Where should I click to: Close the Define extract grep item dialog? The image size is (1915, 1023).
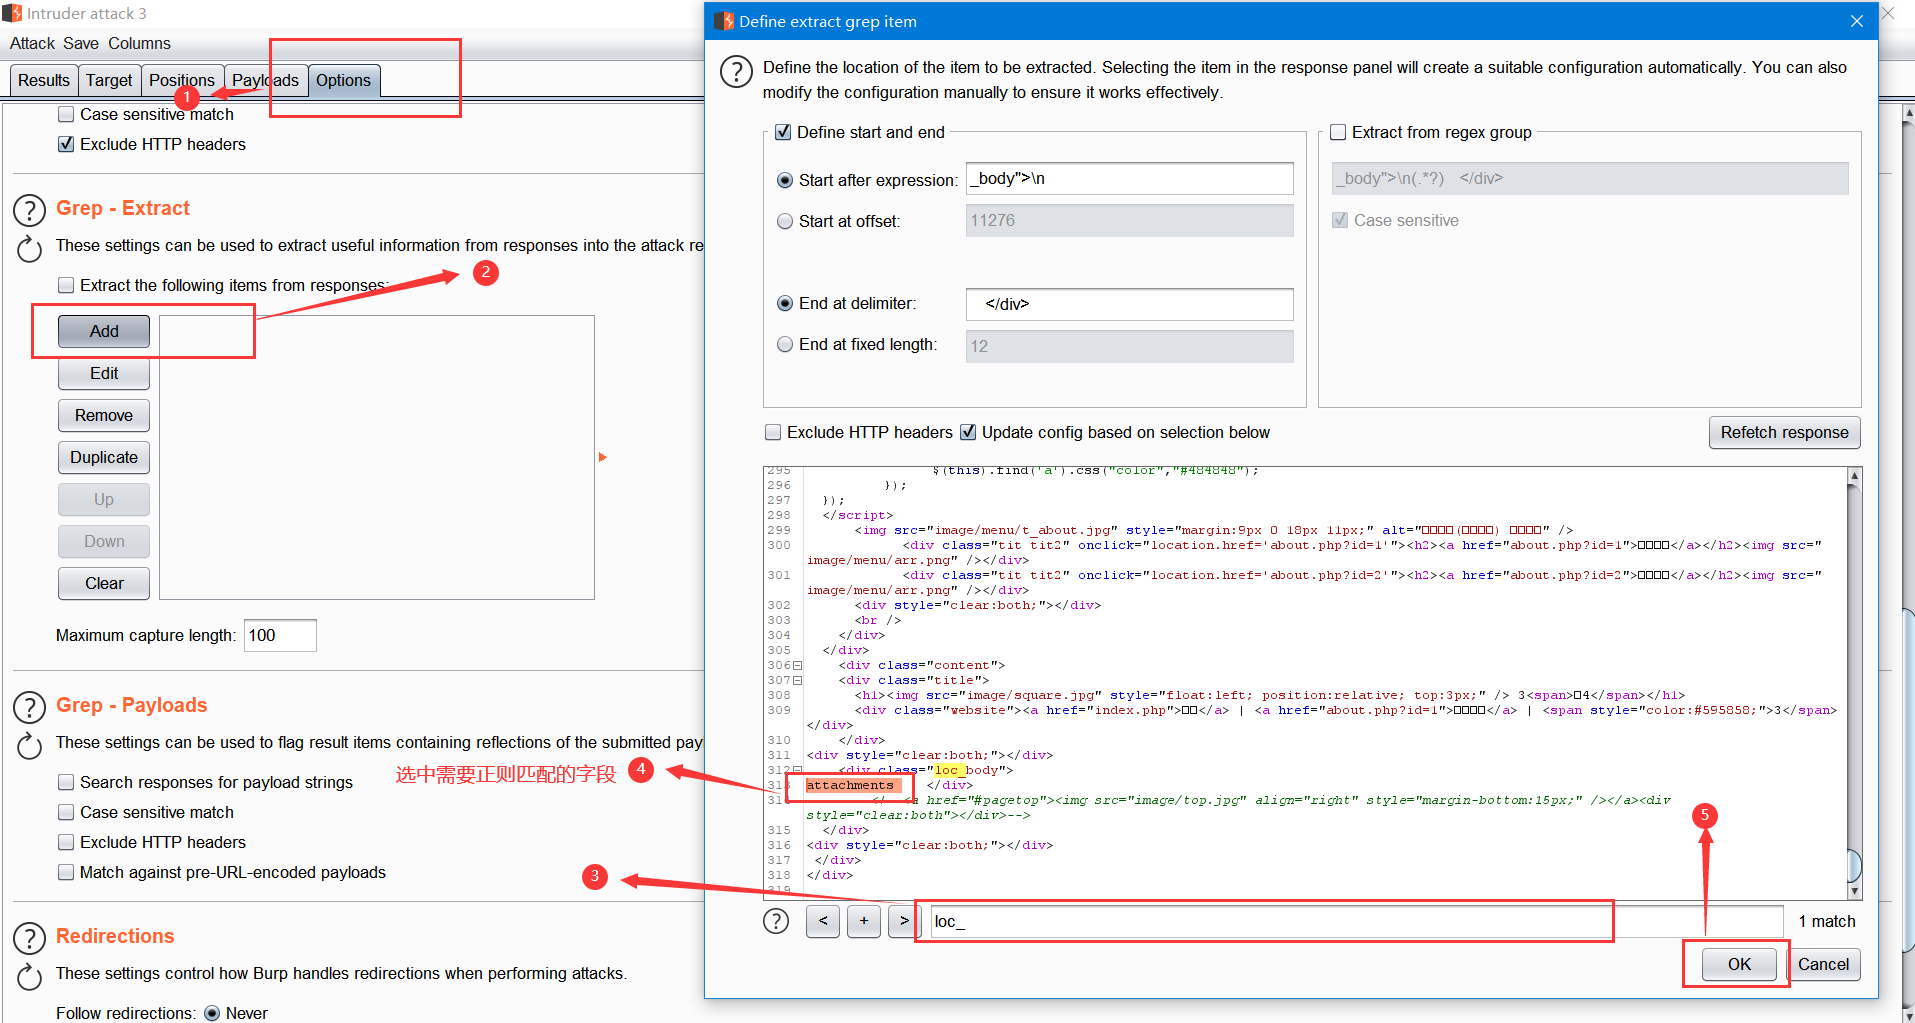[1857, 21]
